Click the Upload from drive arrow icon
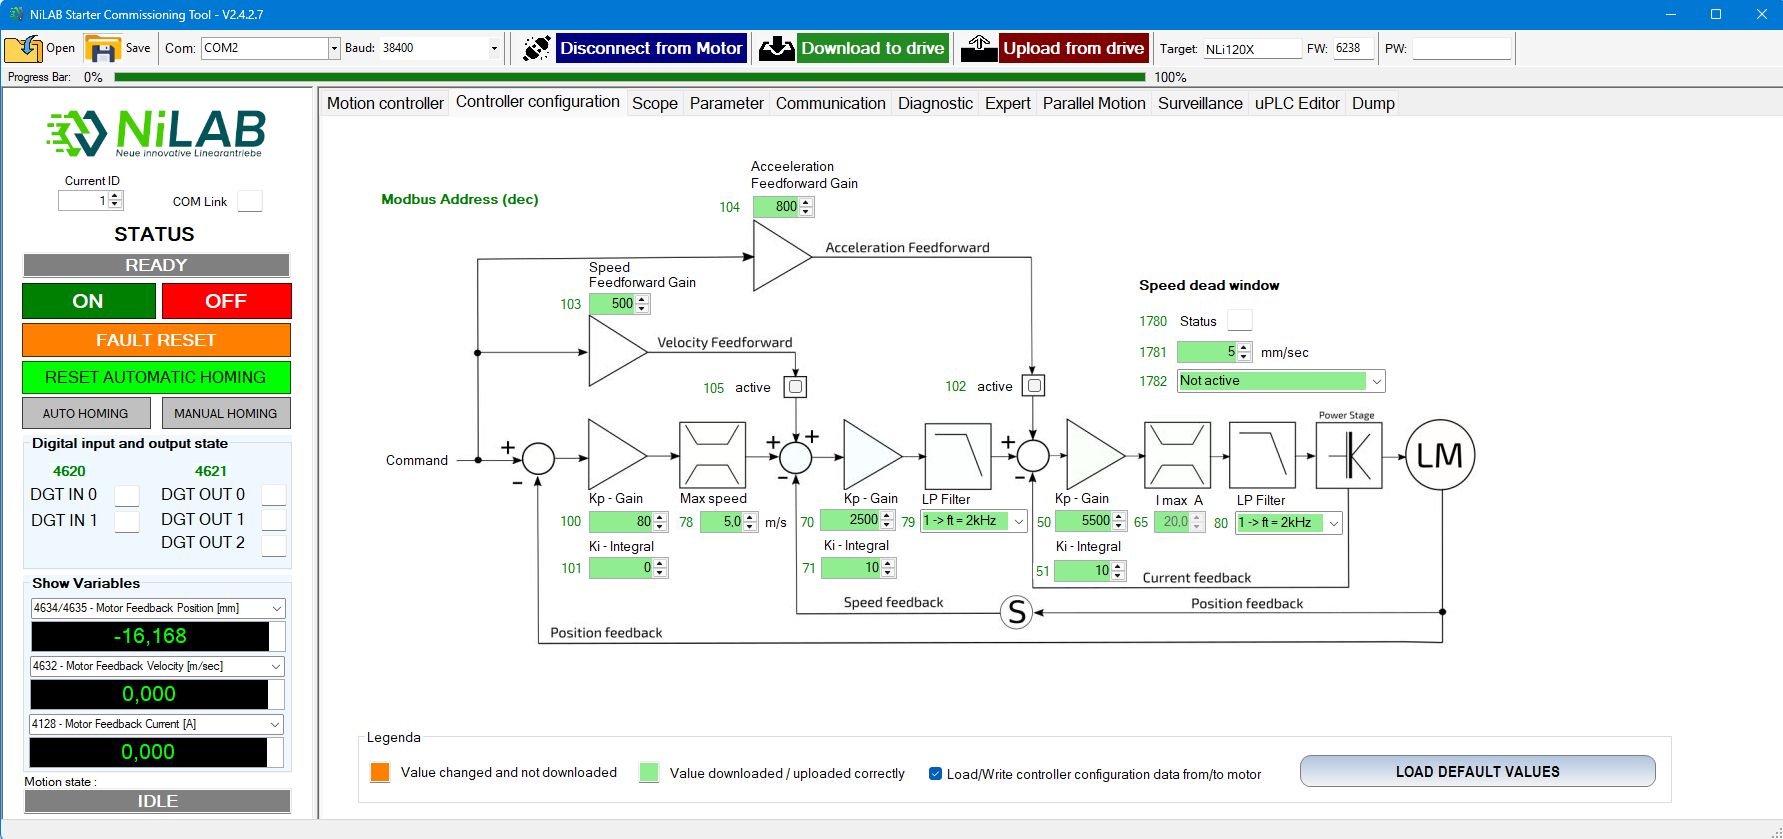1783x839 pixels. coord(979,48)
